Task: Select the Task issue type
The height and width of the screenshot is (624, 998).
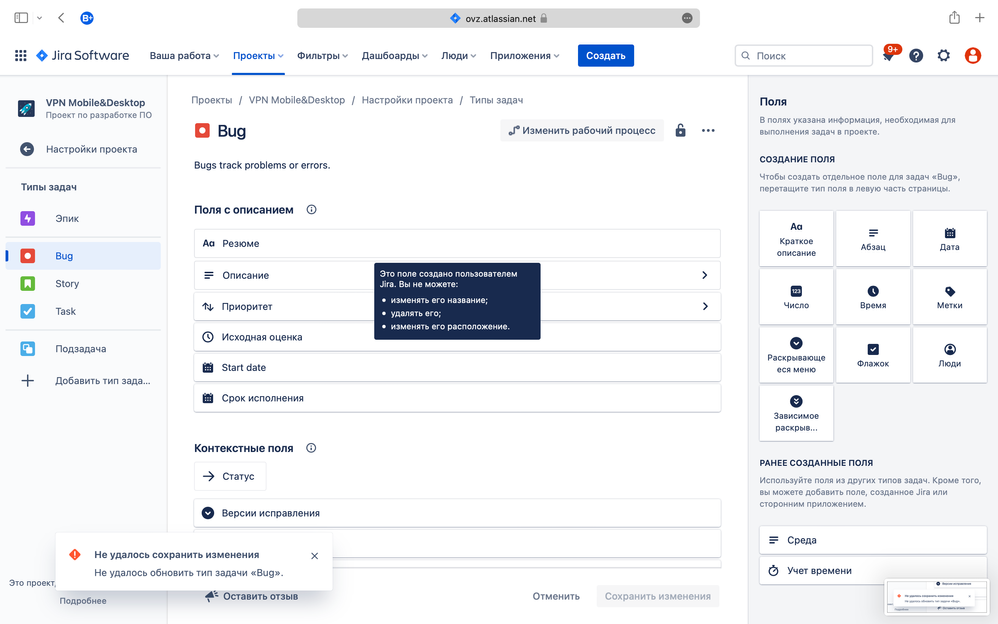Action: tap(83, 311)
